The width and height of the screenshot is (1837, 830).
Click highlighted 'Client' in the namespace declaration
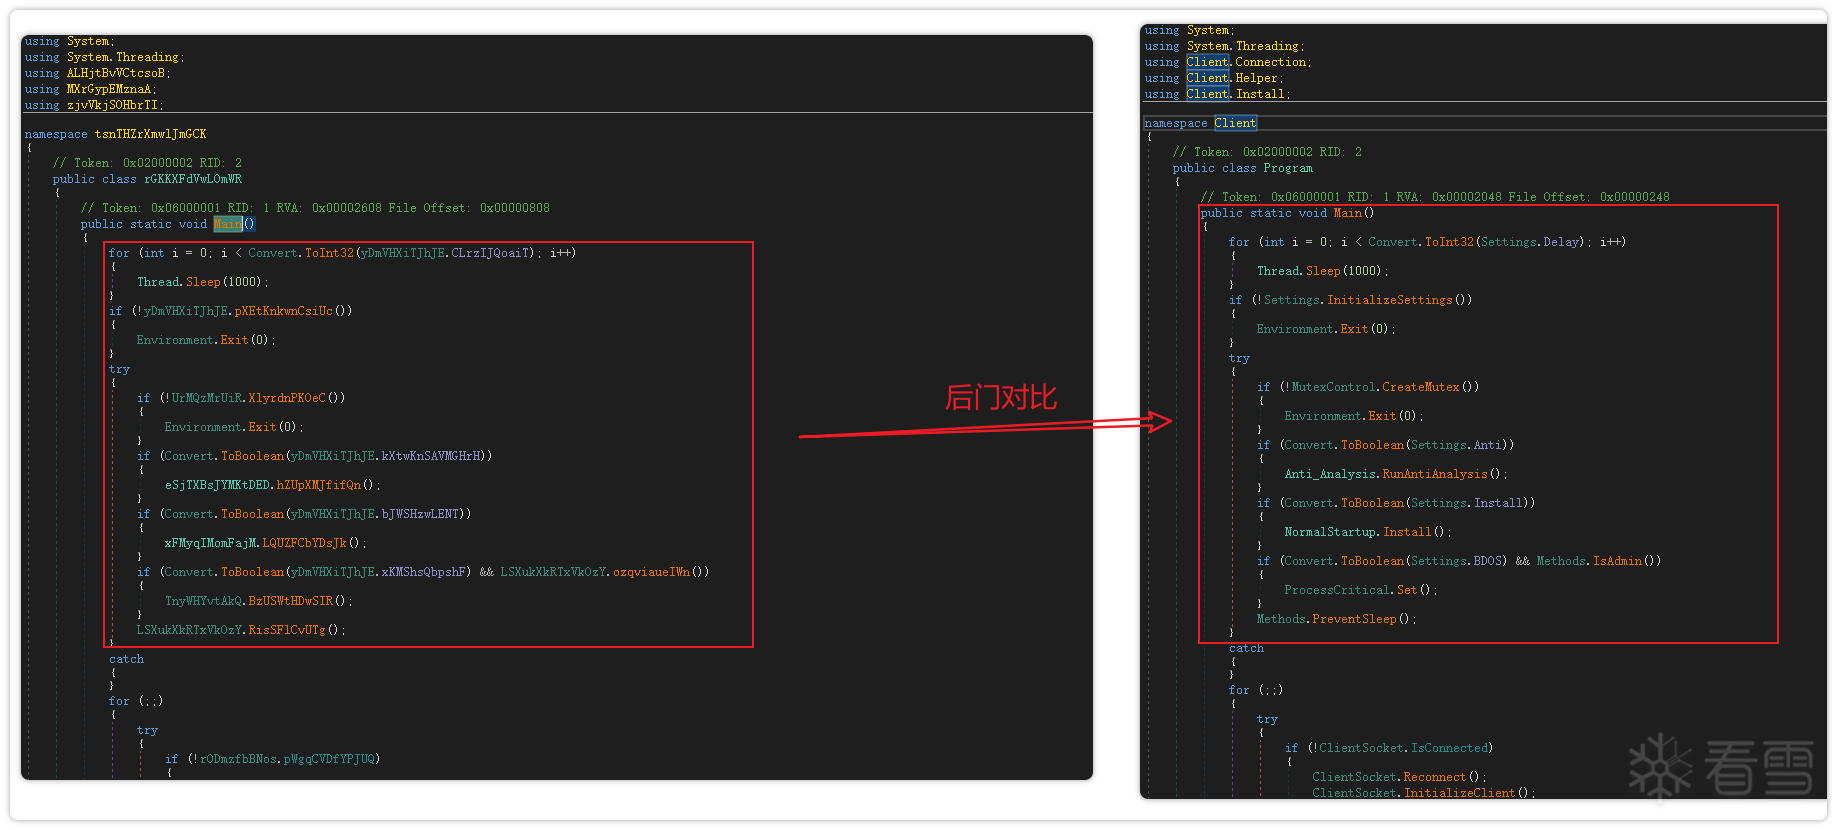click(1235, 123)
